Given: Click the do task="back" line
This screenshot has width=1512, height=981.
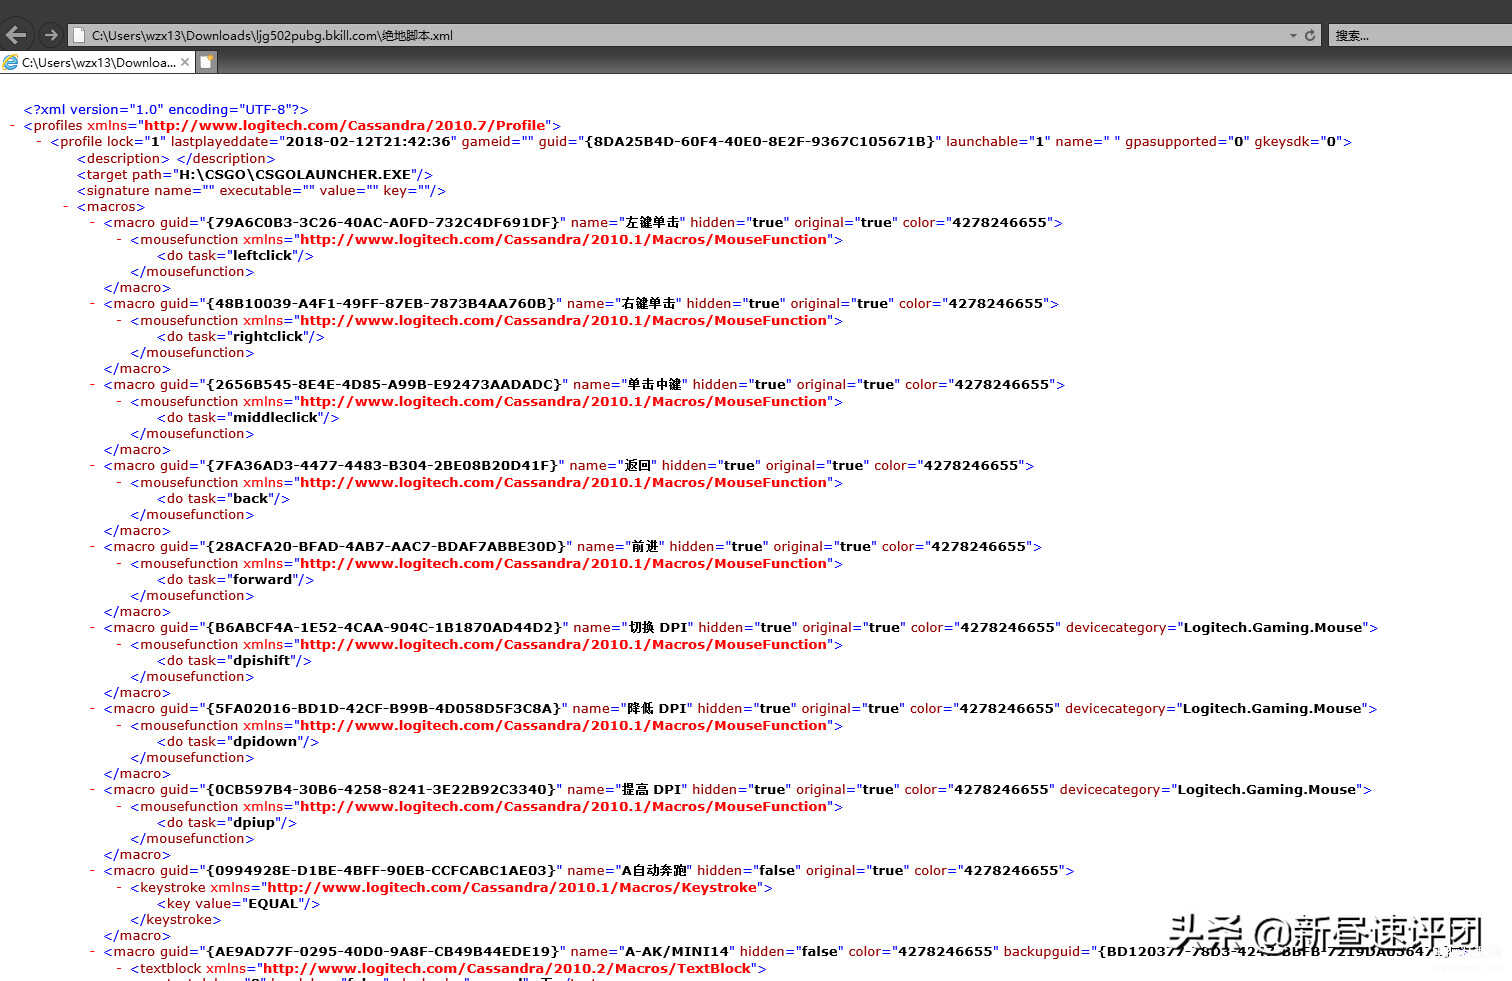Looking at the screenshot, I should click(223, 499).
